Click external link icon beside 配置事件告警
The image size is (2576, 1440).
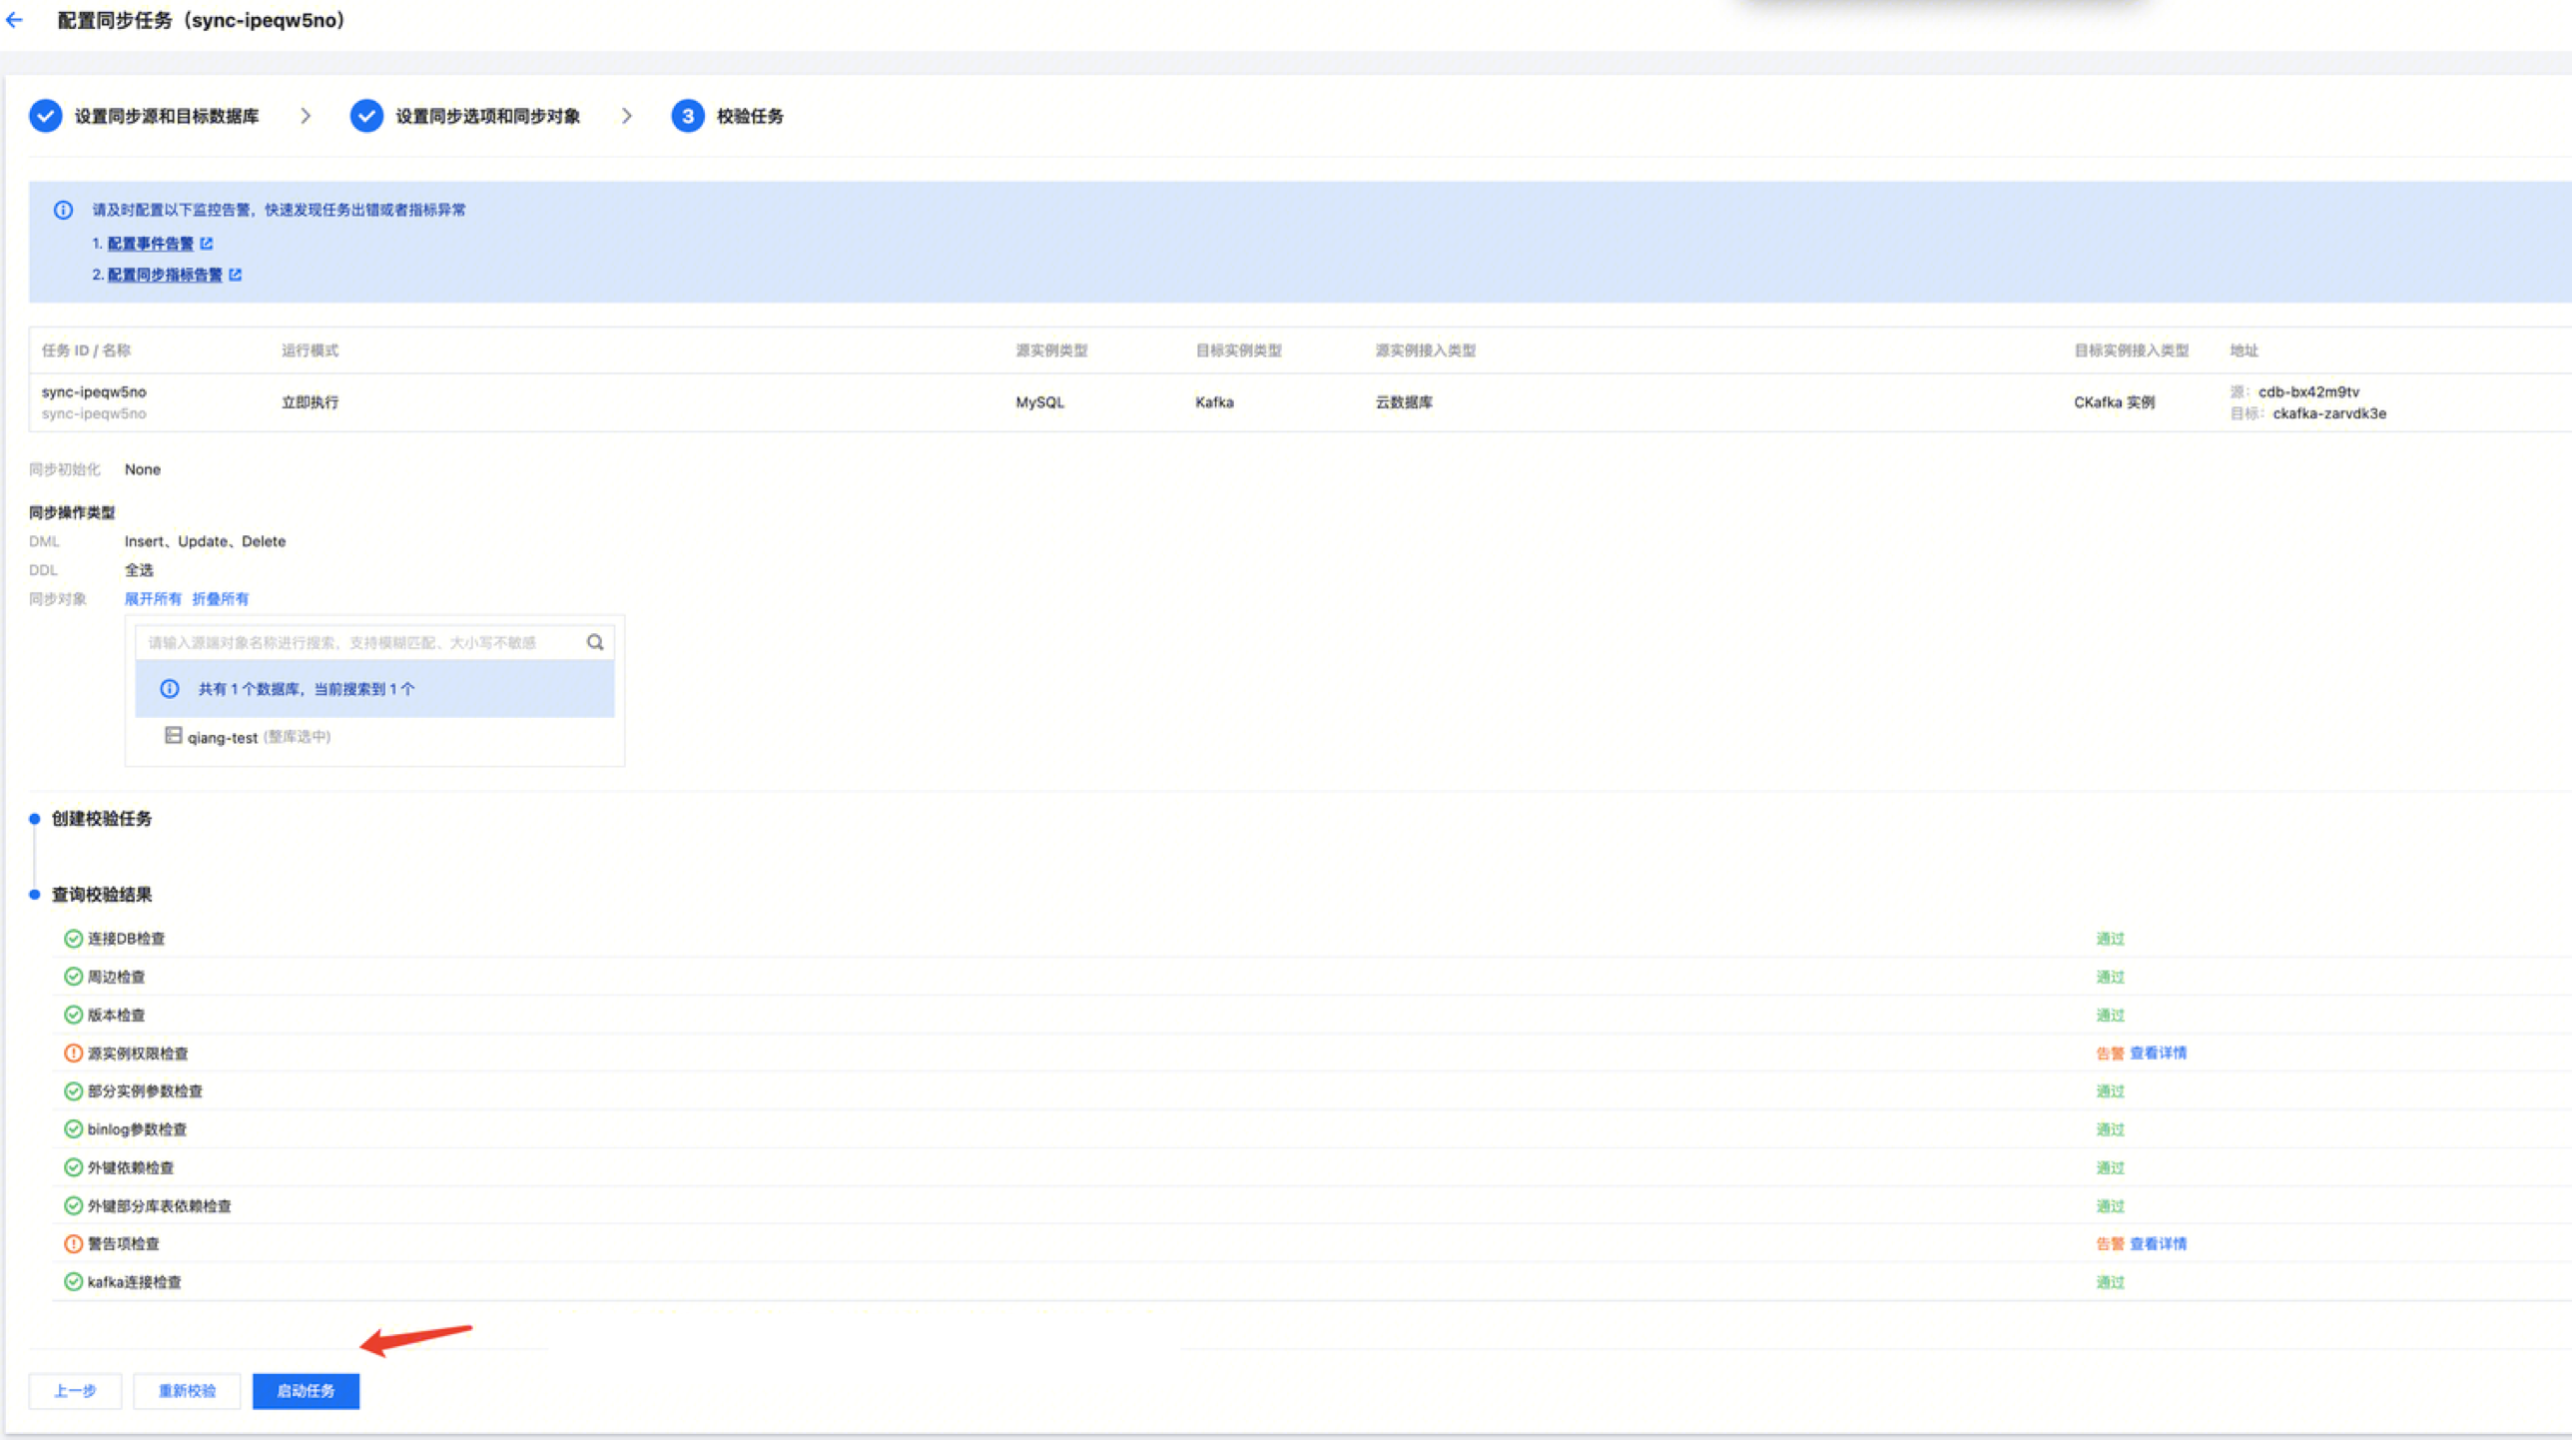(x=207, y=243)
